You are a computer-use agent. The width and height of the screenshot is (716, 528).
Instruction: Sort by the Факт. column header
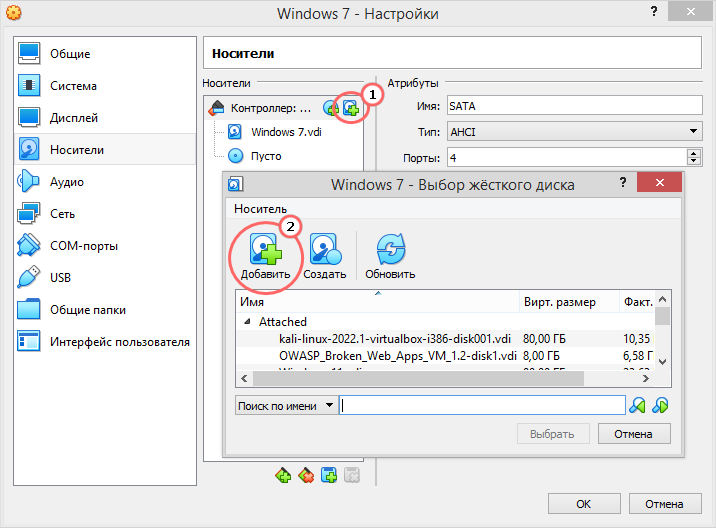click(x=637, y=302)
